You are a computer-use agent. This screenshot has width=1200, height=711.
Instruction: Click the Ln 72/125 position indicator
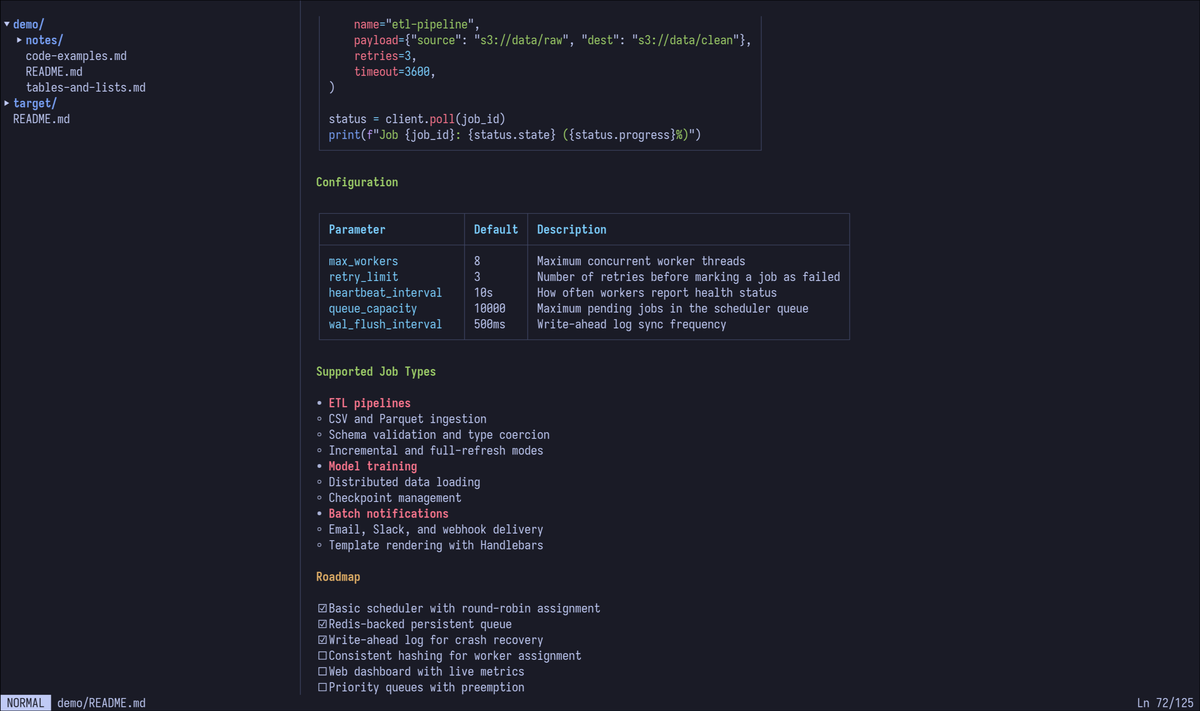tap(1166, 702)
